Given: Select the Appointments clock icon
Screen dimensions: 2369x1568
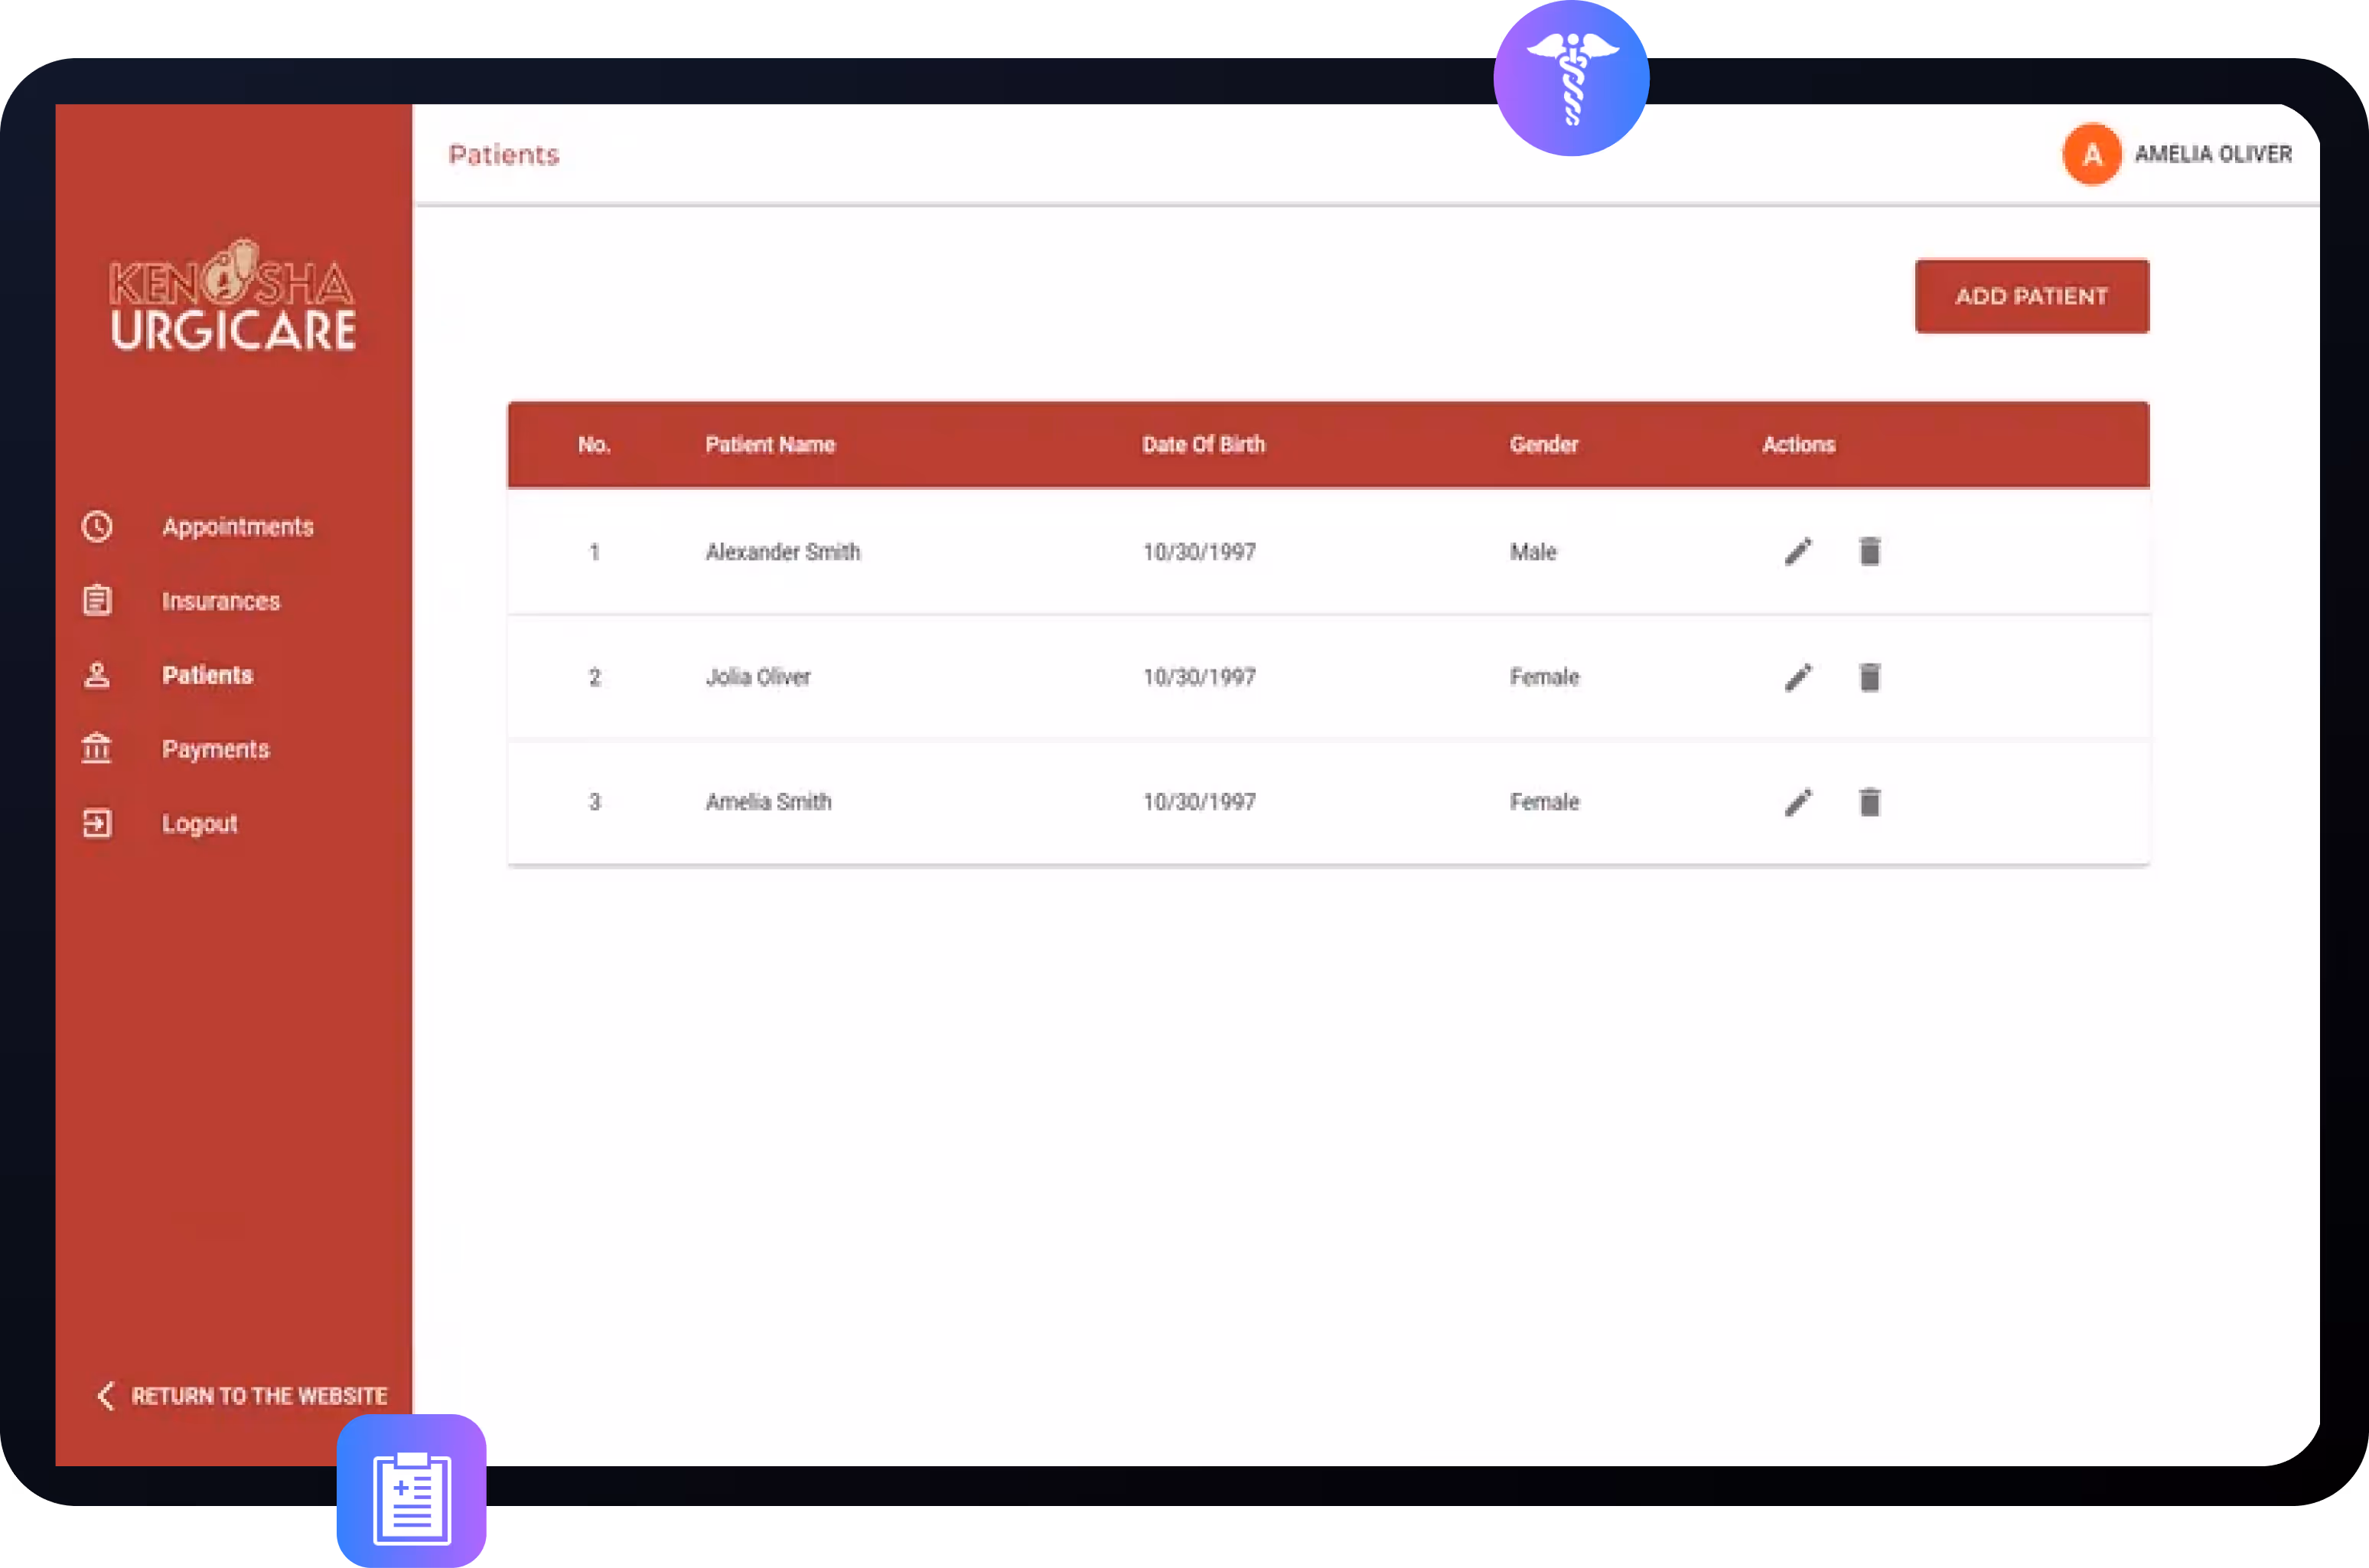Looking at the screenshot, I should 97,527.
